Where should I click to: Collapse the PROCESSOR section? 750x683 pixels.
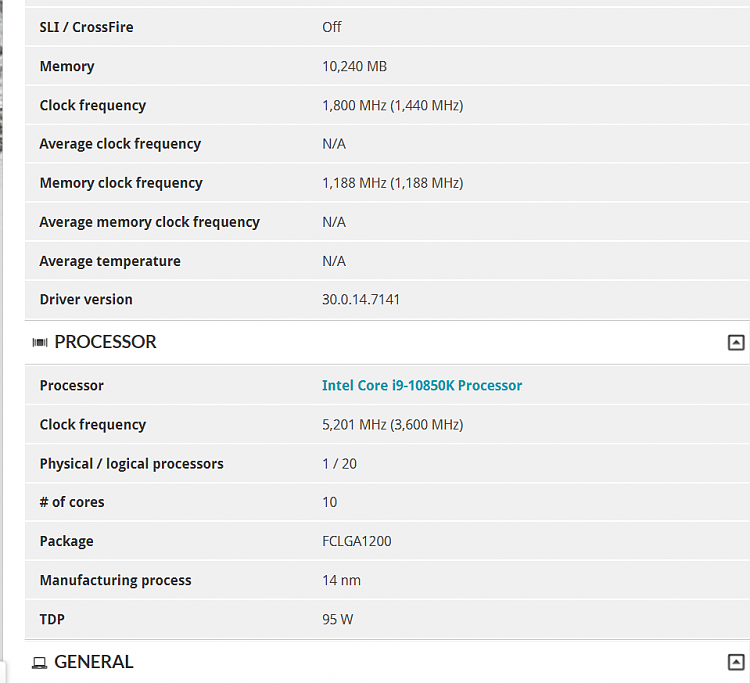tap(736, 342)
